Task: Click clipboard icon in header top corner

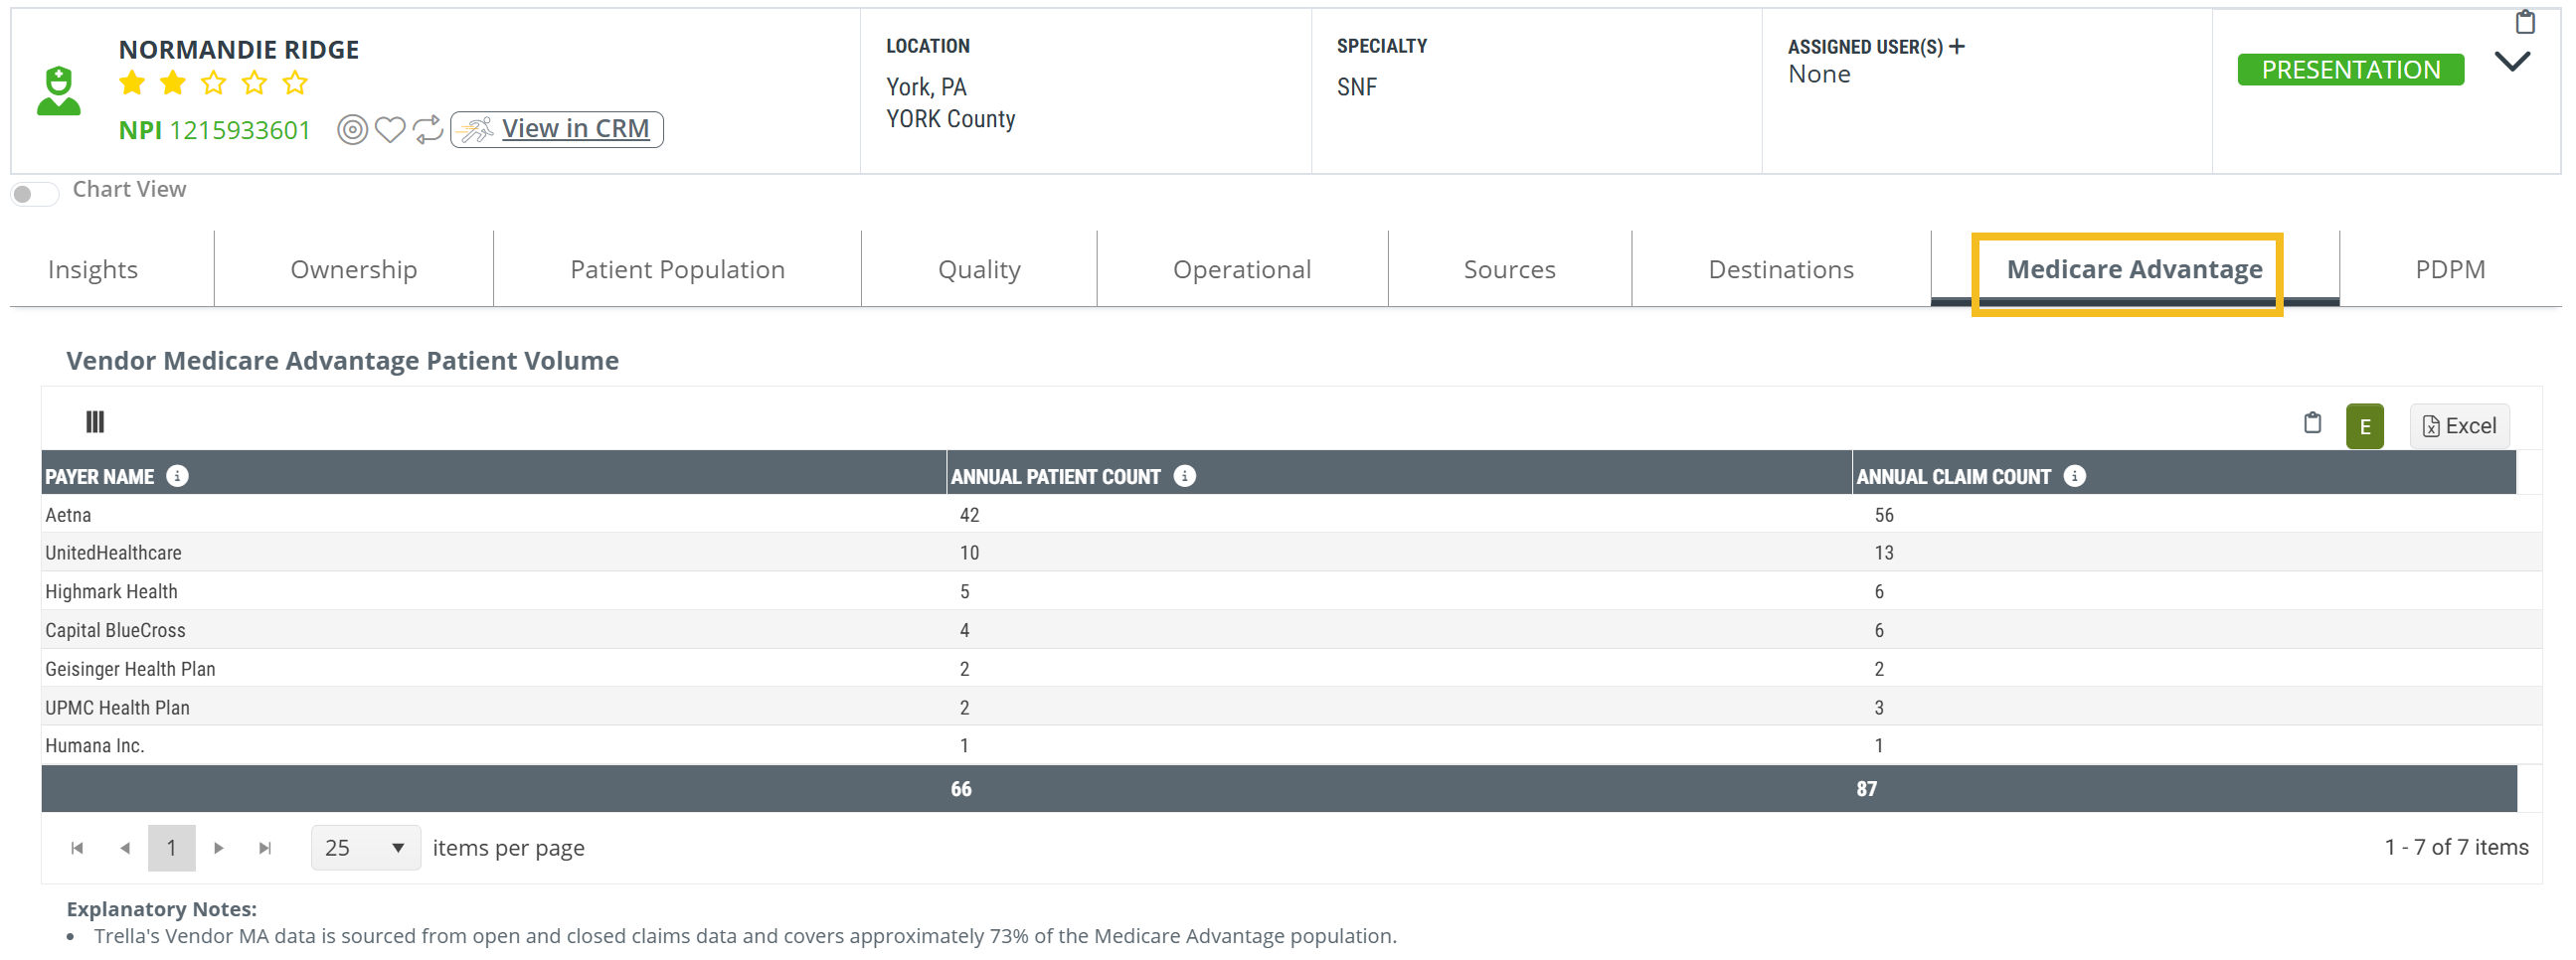Action: pyautogui.click(x=2525, y=21)
